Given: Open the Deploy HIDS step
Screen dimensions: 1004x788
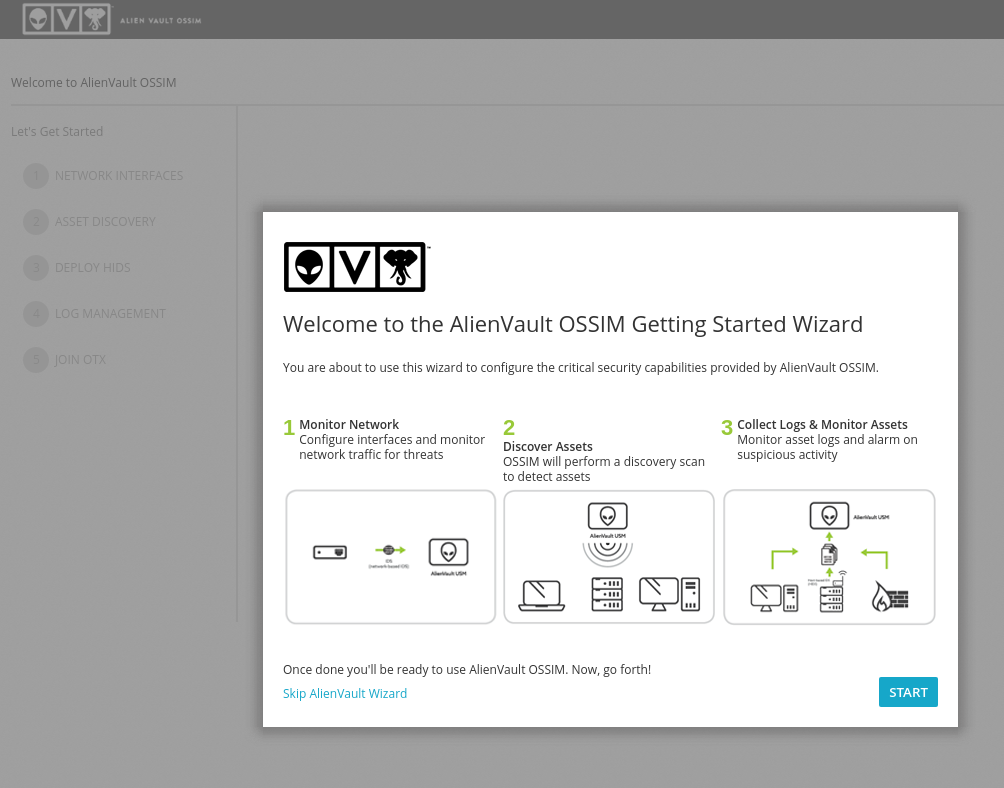Looking at the screenshot, I should point(92,268).
